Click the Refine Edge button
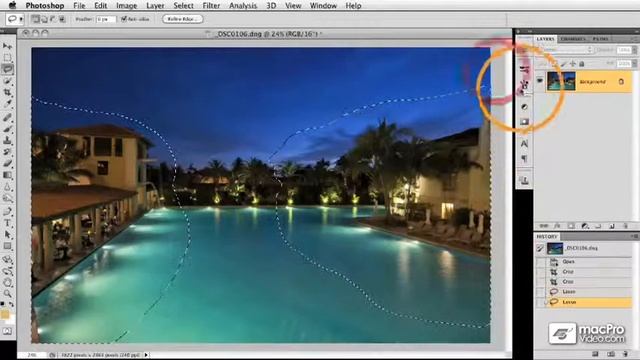Screen dimensions: 640x360 (182, 19)
